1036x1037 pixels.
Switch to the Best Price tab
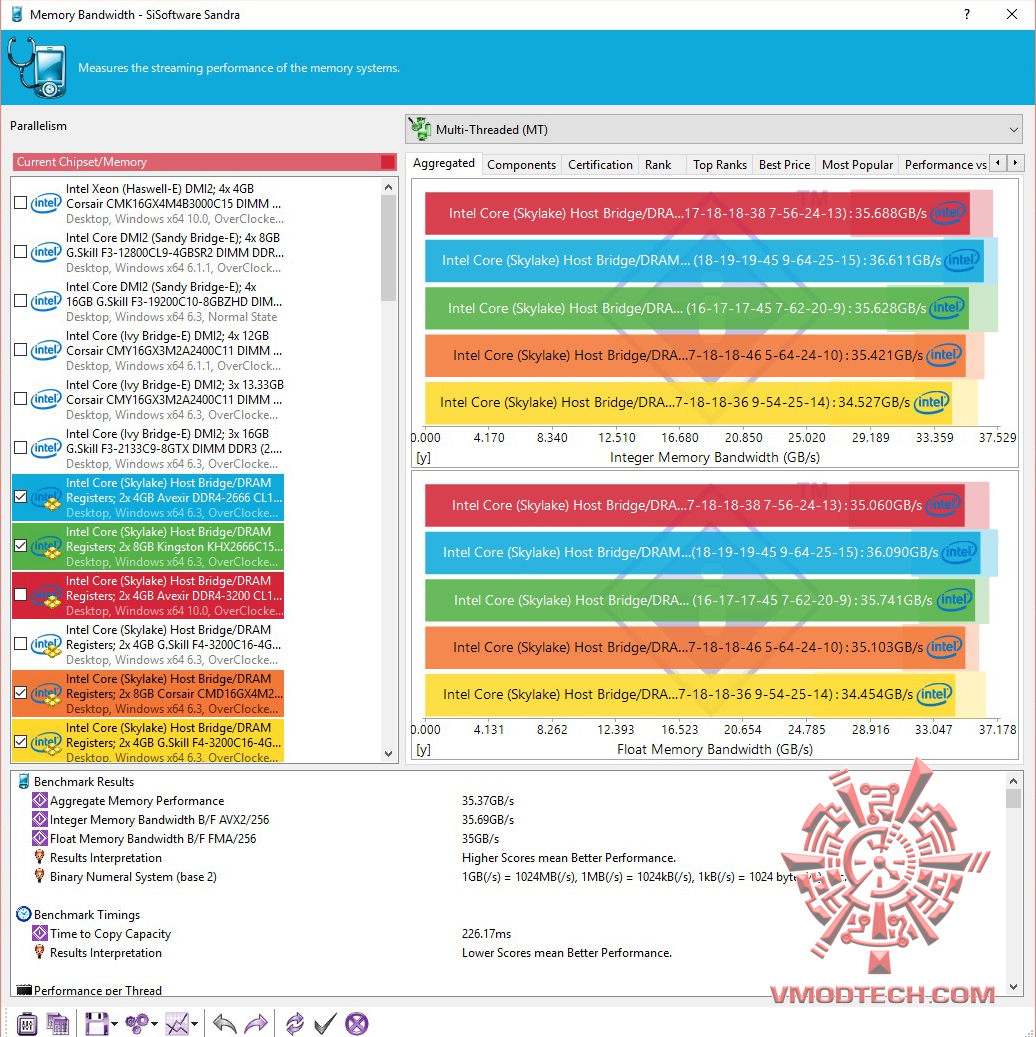[x=784, y=165]
